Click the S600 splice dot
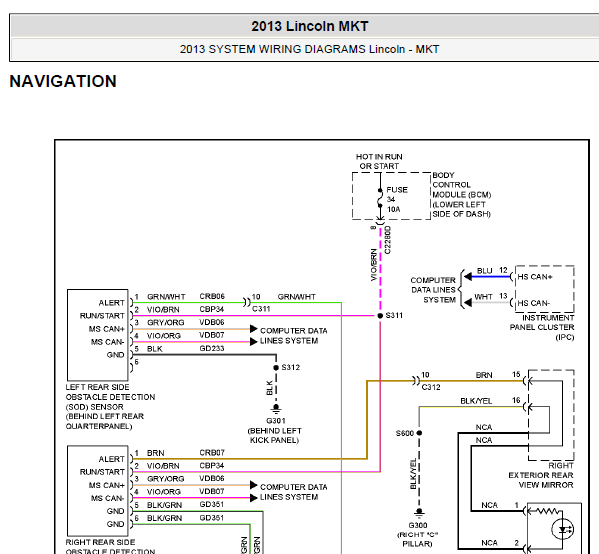Image resolution: width=599 pixels, height=554 pixels. point(419,433)
